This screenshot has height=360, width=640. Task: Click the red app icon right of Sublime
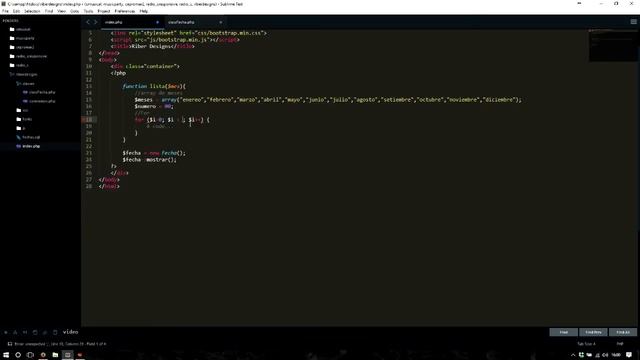[x=80, y=355]
